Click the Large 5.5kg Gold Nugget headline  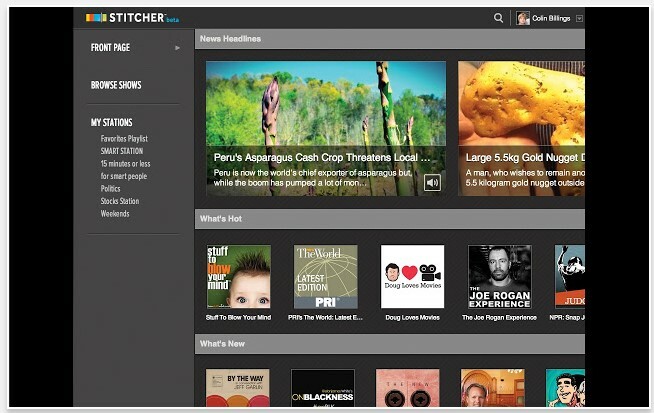click(x=525, y=158)
